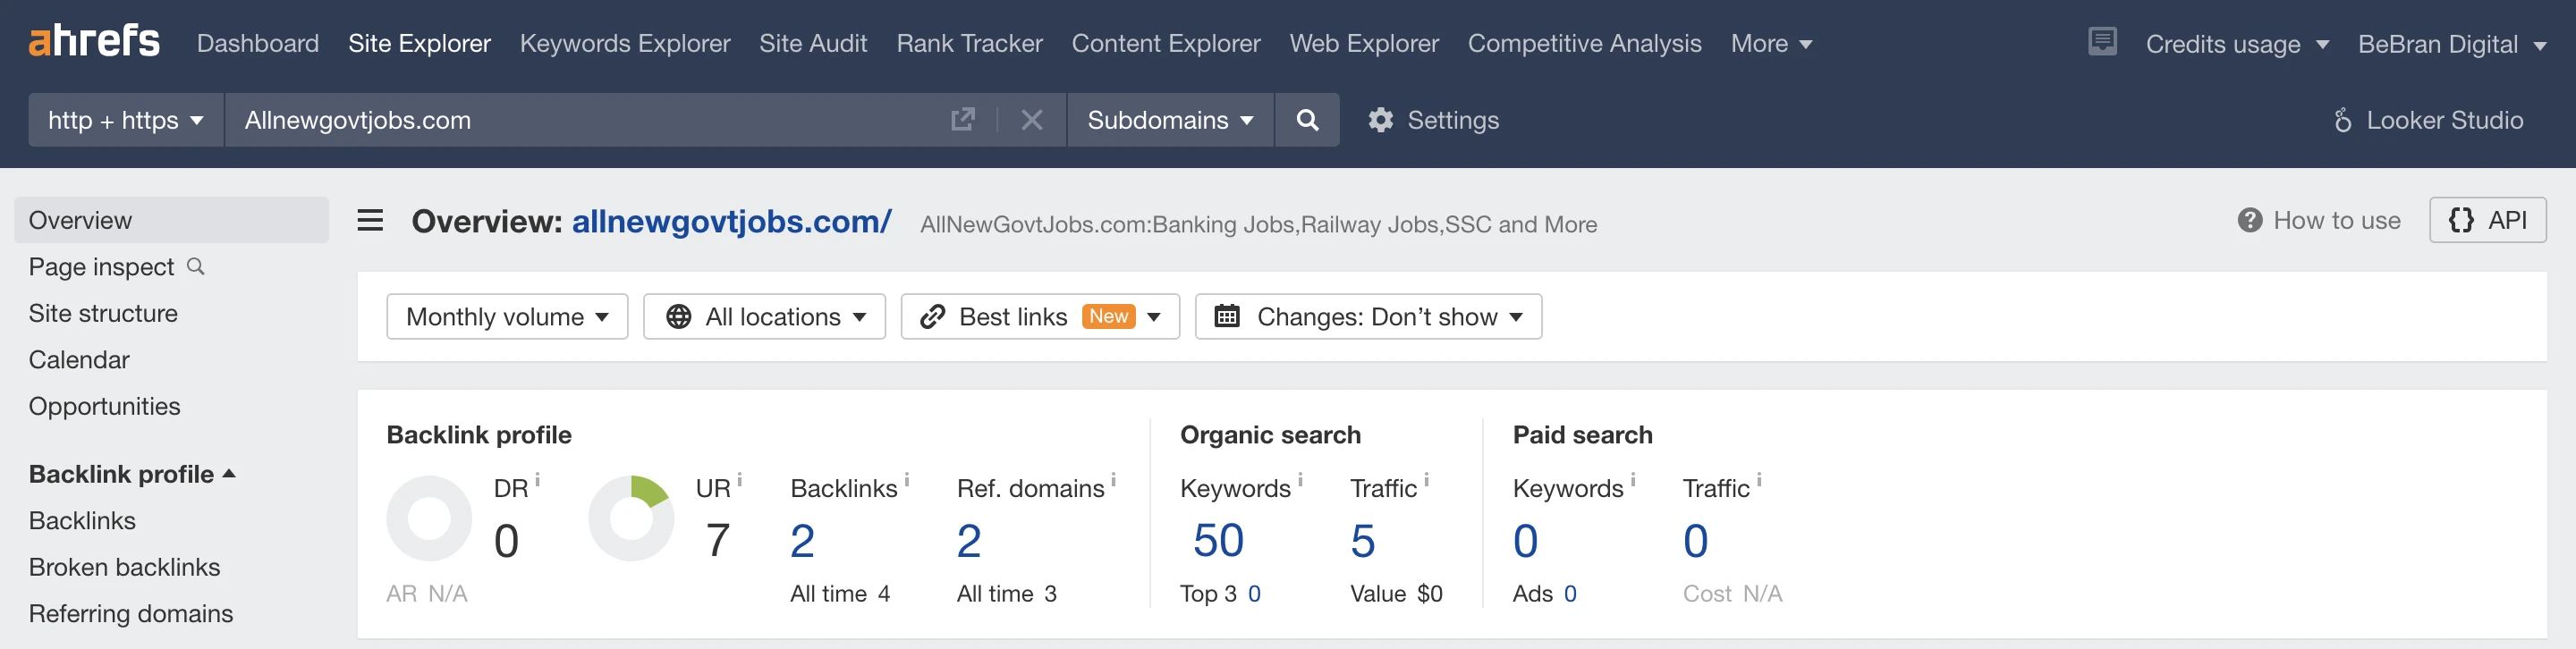Open Credits usage dropdown
The image size is (2576, 649).
tap(2237, 44)
